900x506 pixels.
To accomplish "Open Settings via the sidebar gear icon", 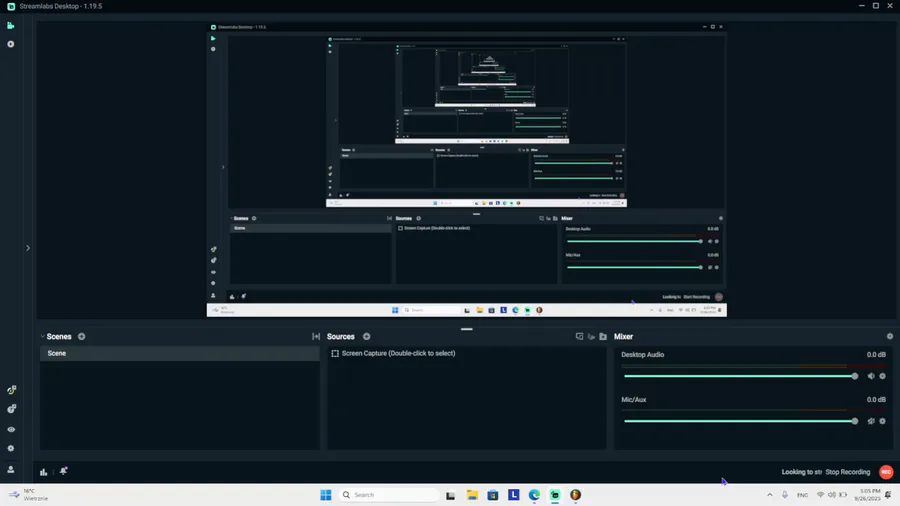I will (11, 449).
